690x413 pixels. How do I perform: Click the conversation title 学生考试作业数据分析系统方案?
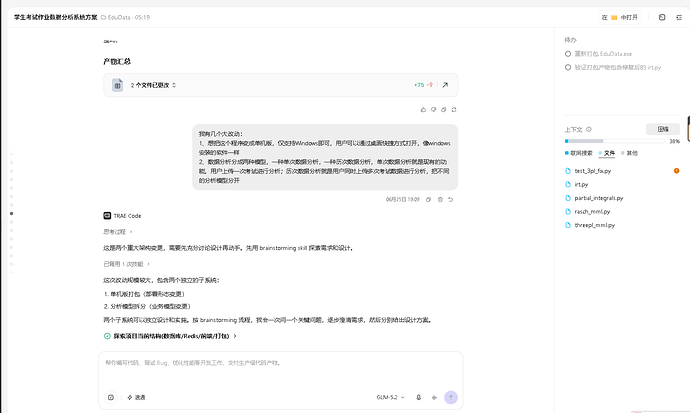pyautogui.click(x=55, y=17)
